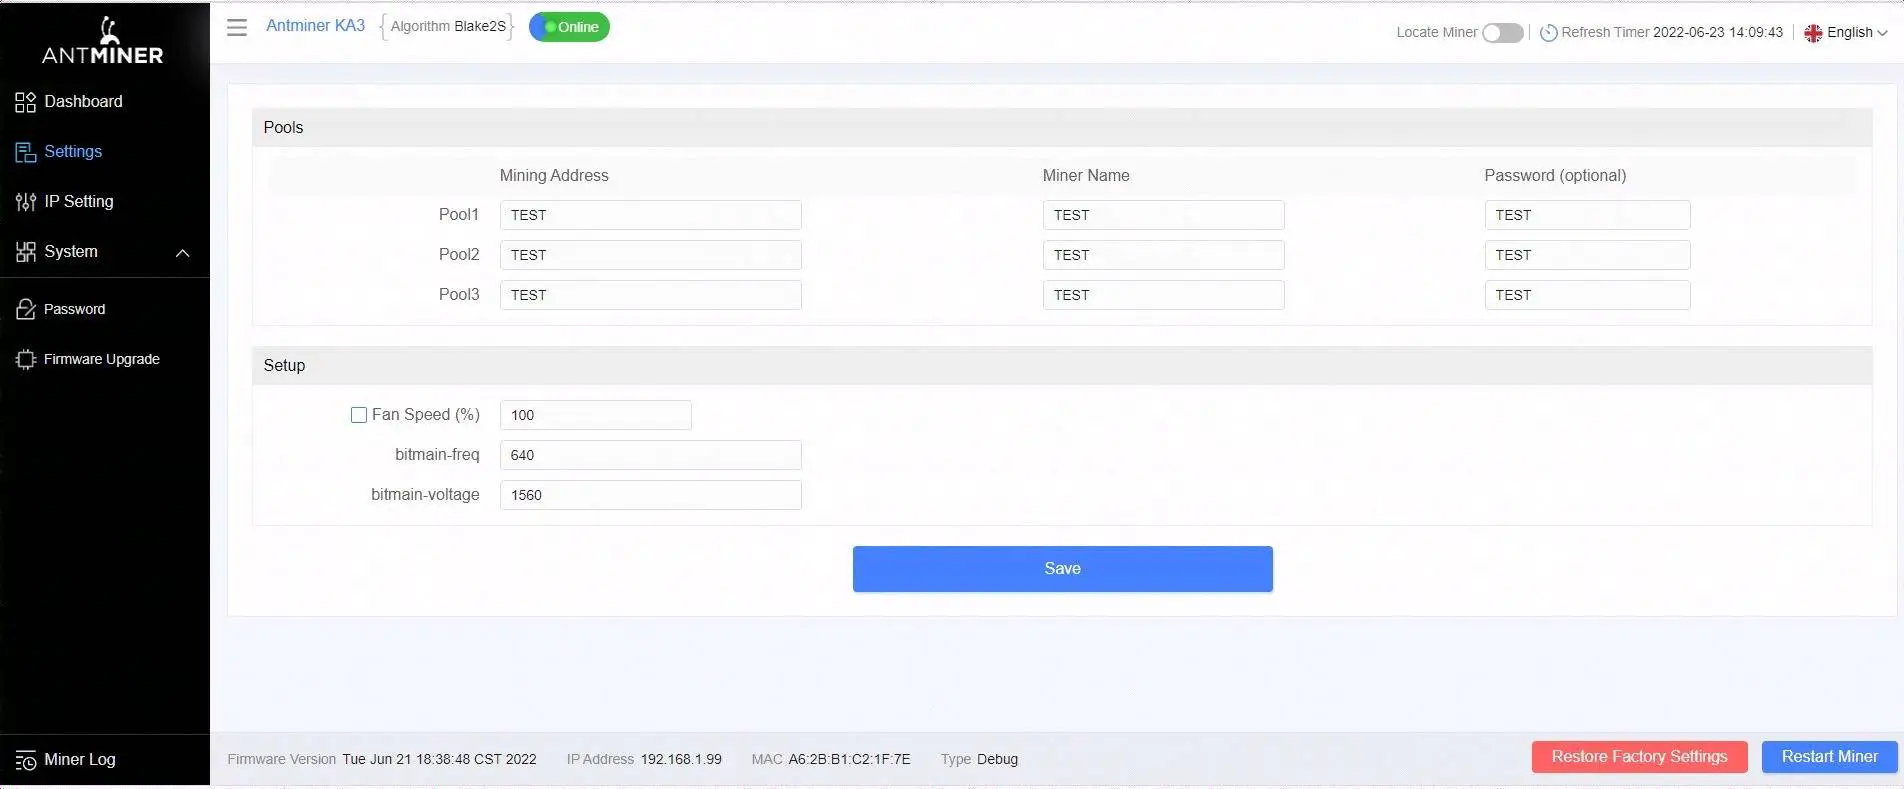Click the Refresh Timer clock icon

[1548, 33]
